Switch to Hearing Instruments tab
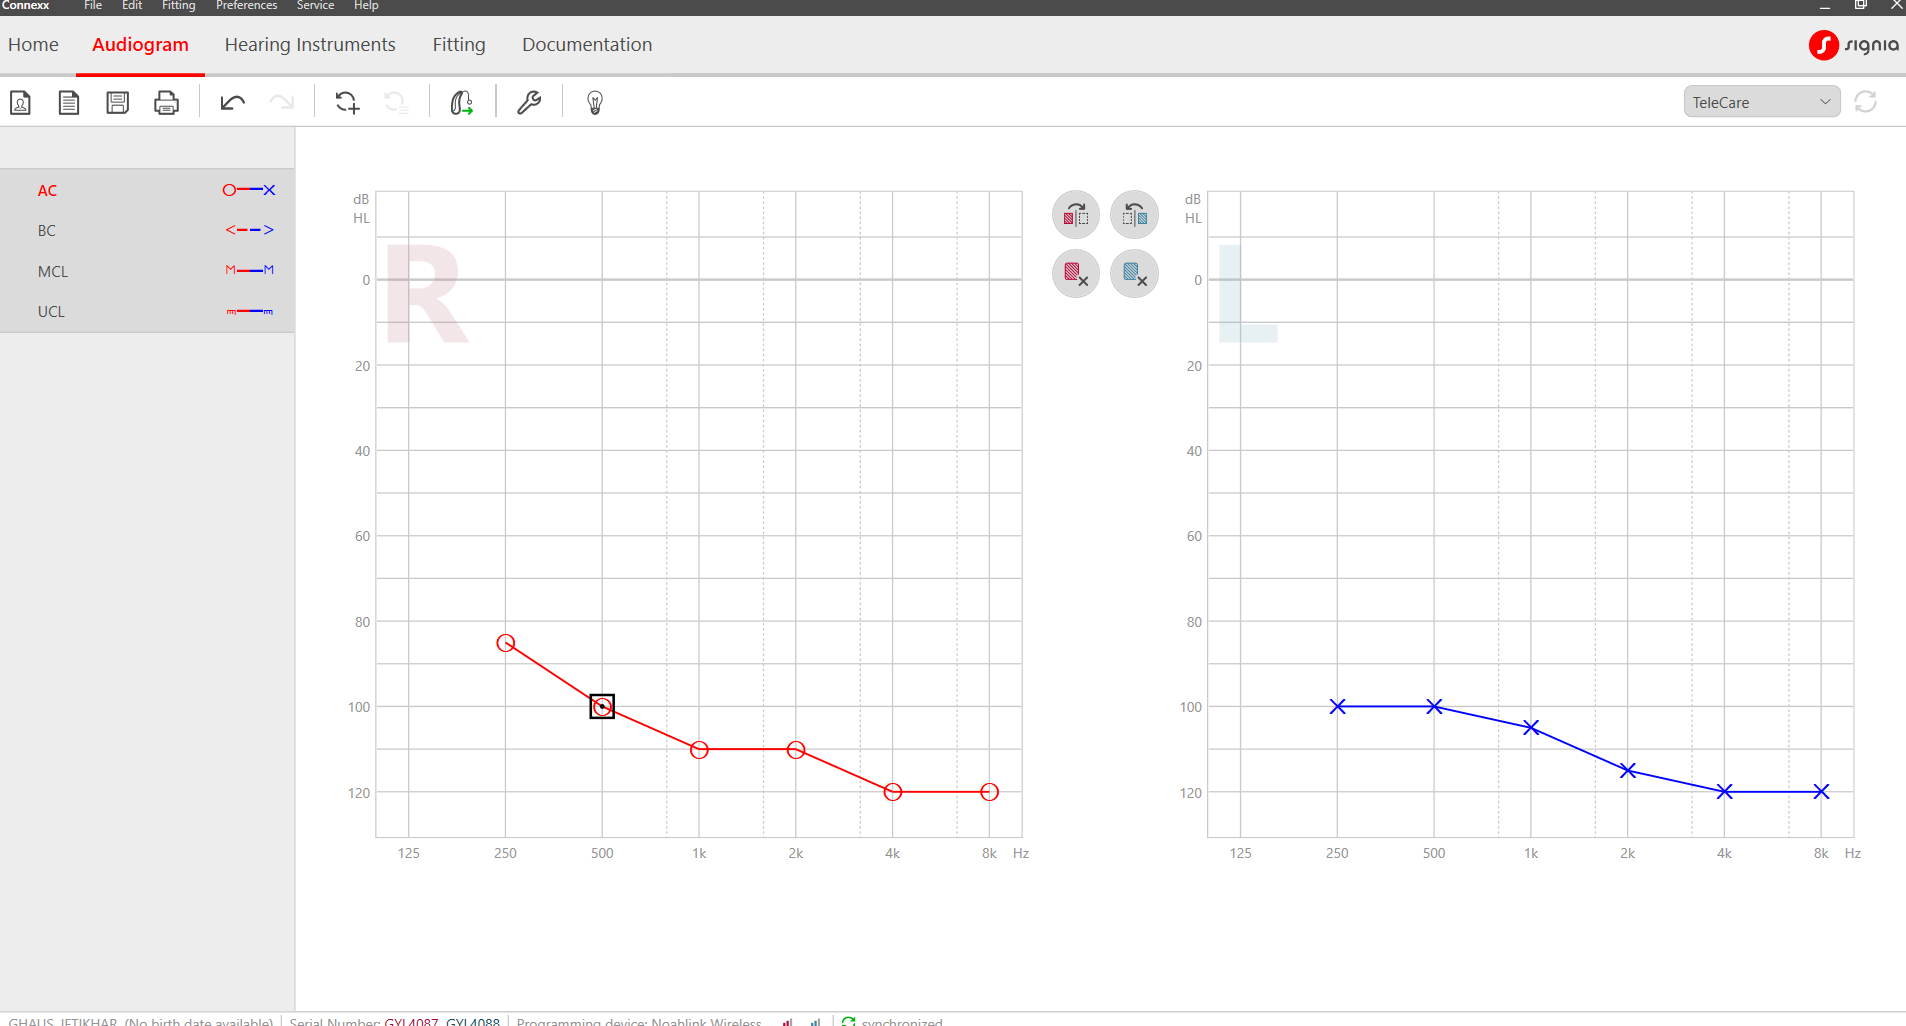This screenshot has width=1906, height=1026. point(310,45)
